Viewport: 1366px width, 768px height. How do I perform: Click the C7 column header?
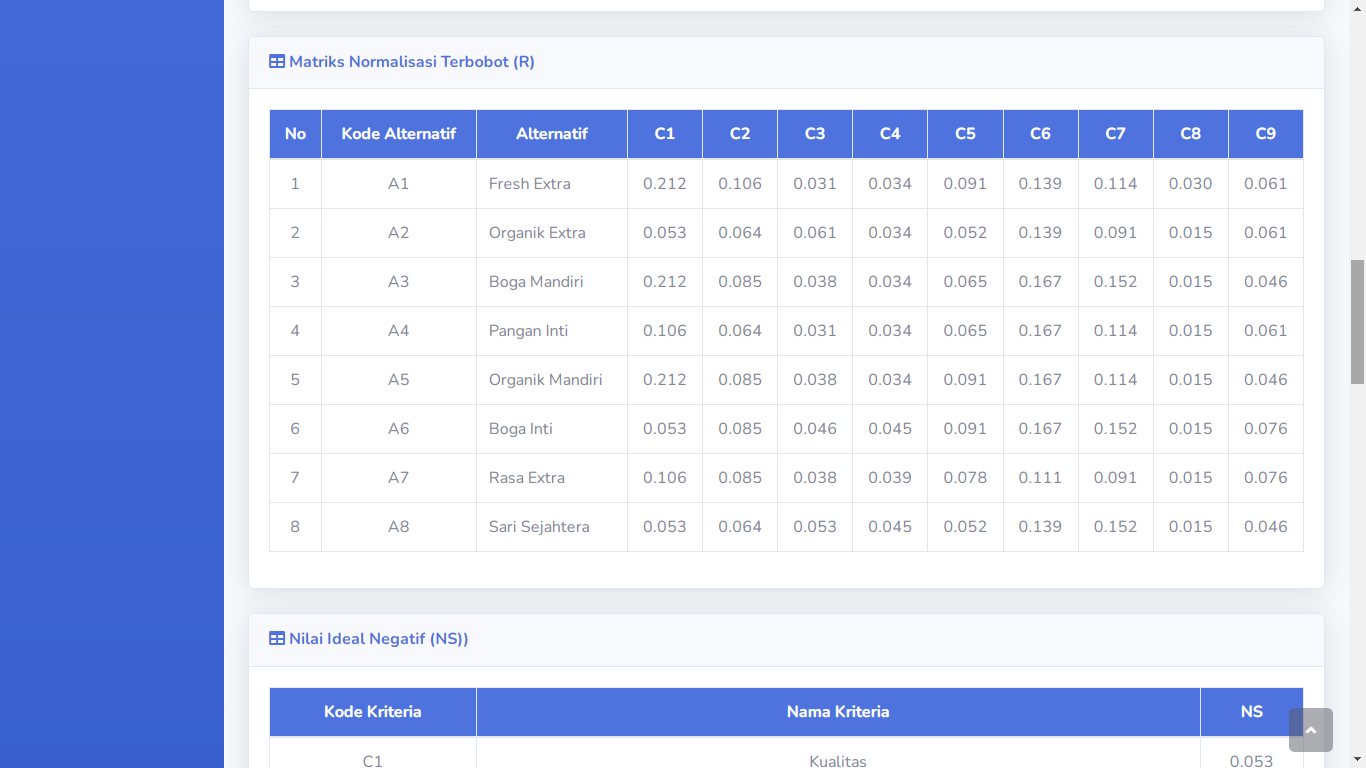point(1116,134)
